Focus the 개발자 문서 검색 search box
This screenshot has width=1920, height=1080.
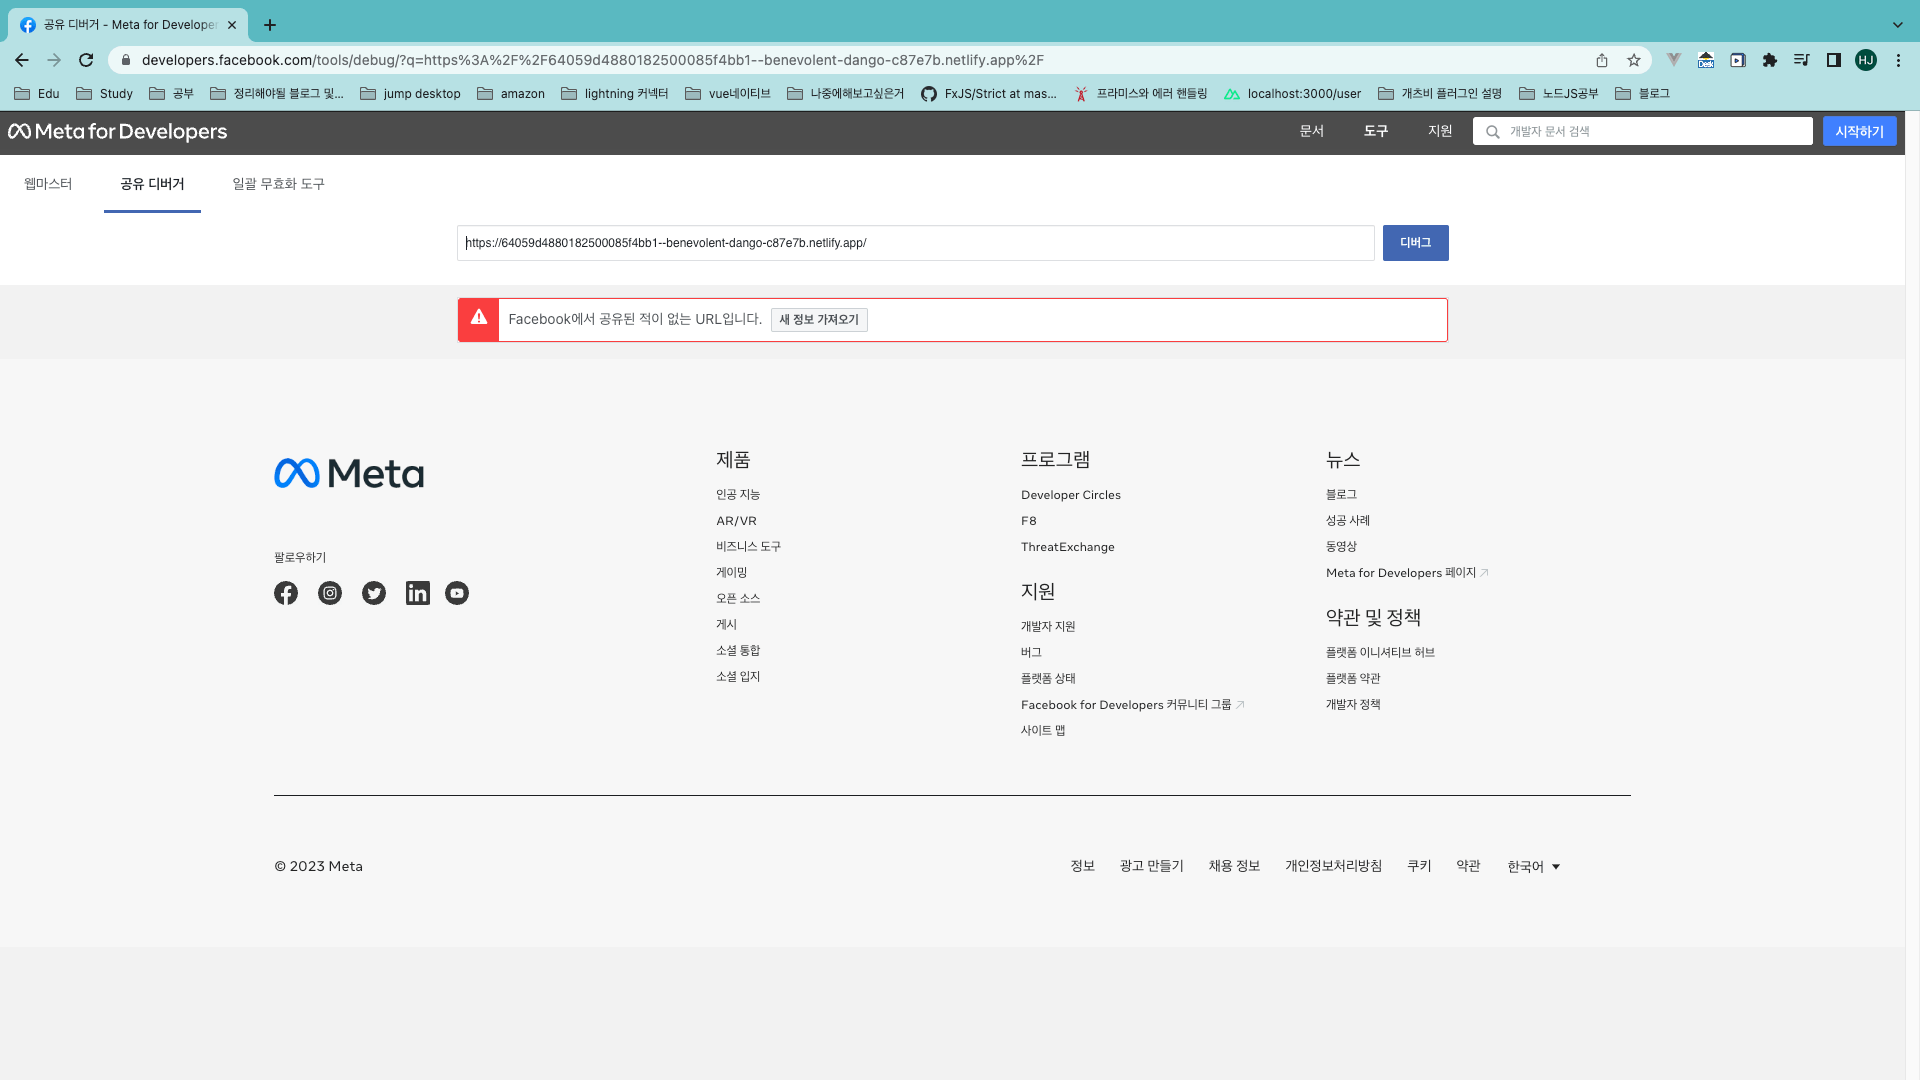tap(1643, 131)
